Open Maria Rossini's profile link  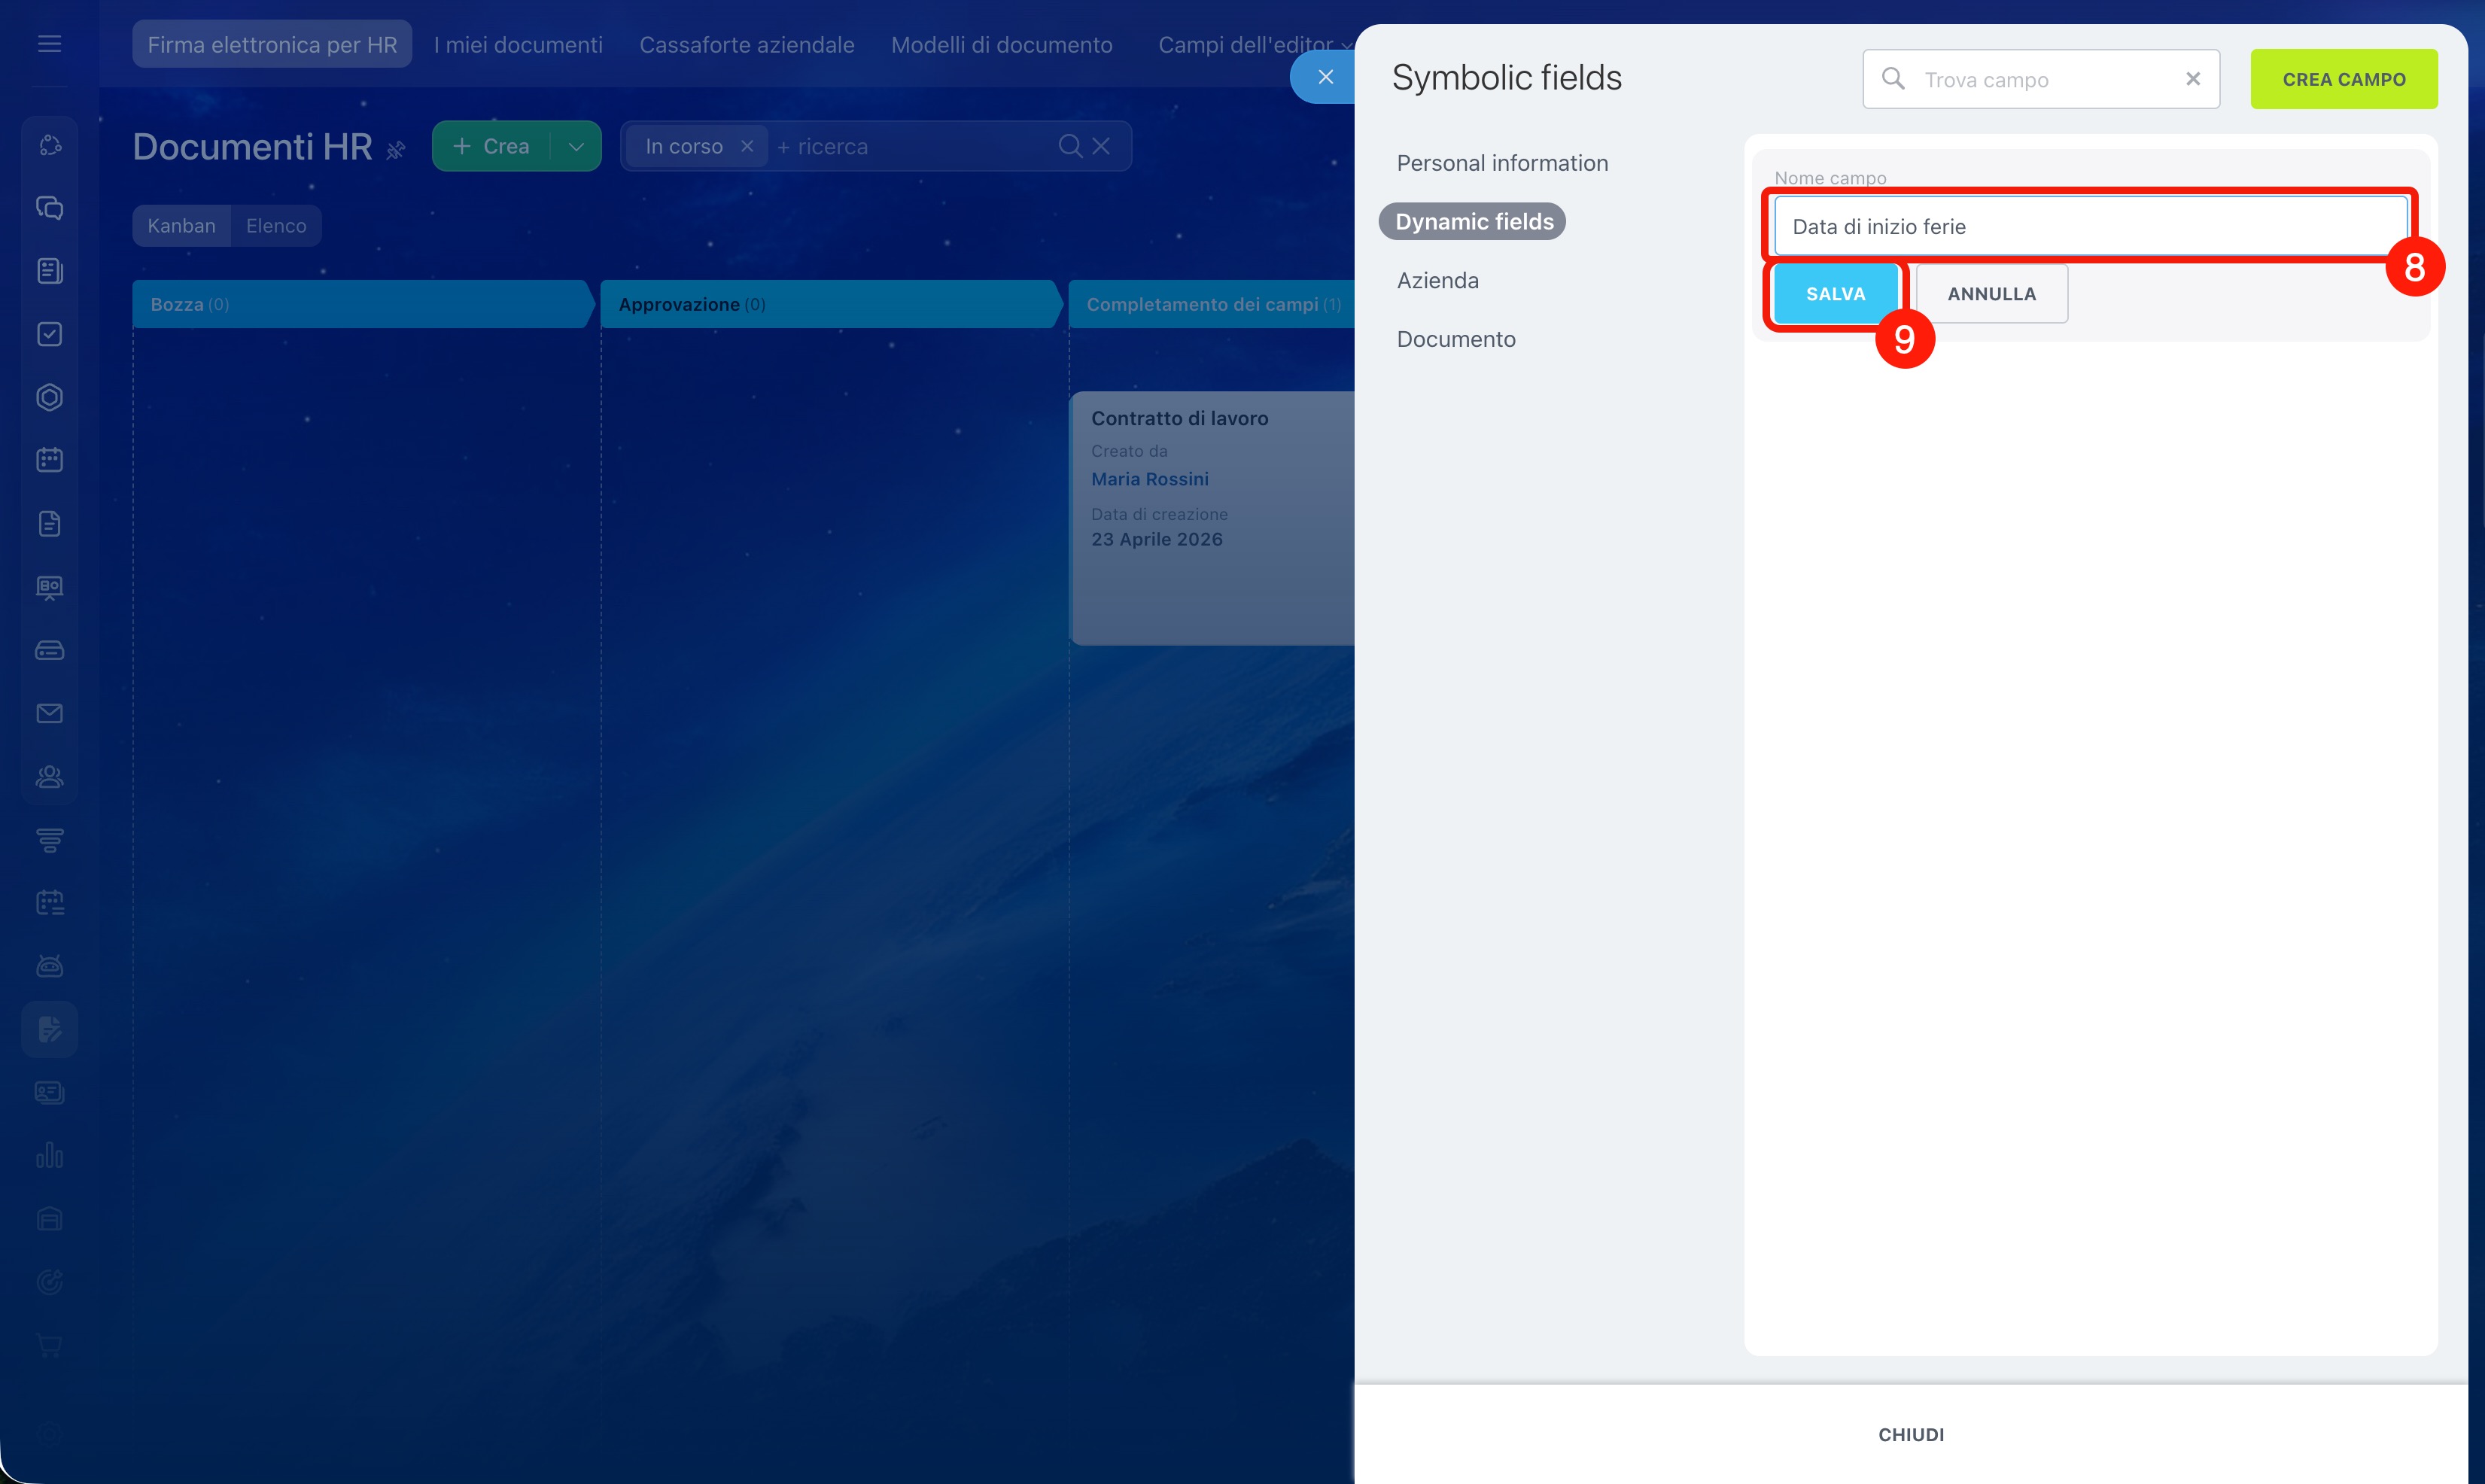click(x=1149, y=479)
